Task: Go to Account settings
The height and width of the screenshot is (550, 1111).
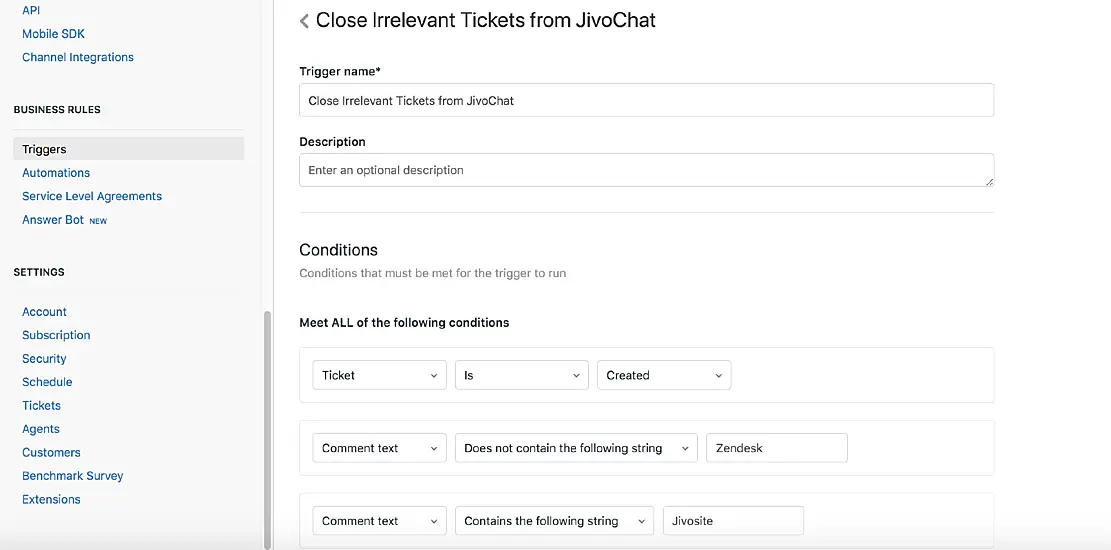Action: point(45,312)
